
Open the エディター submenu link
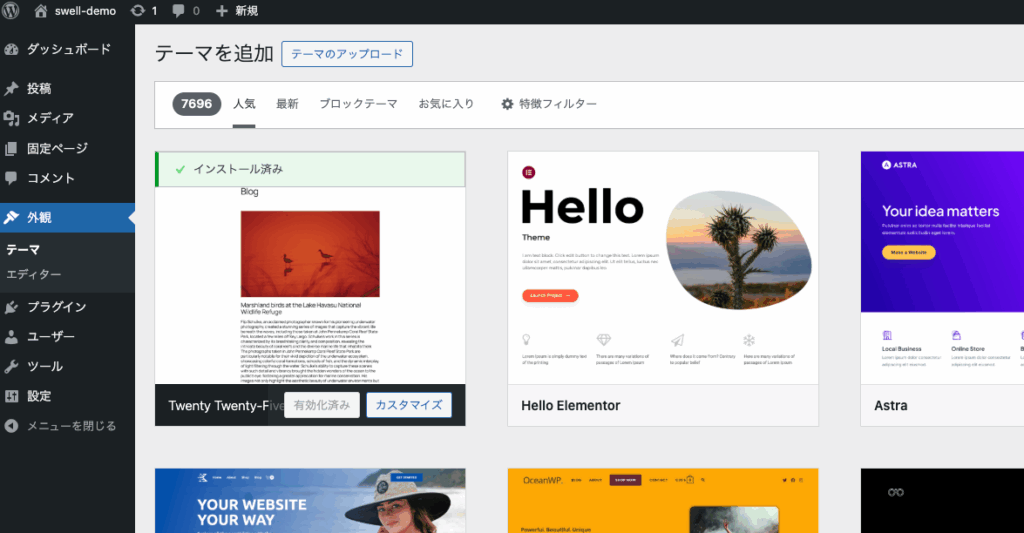[34, 274]
